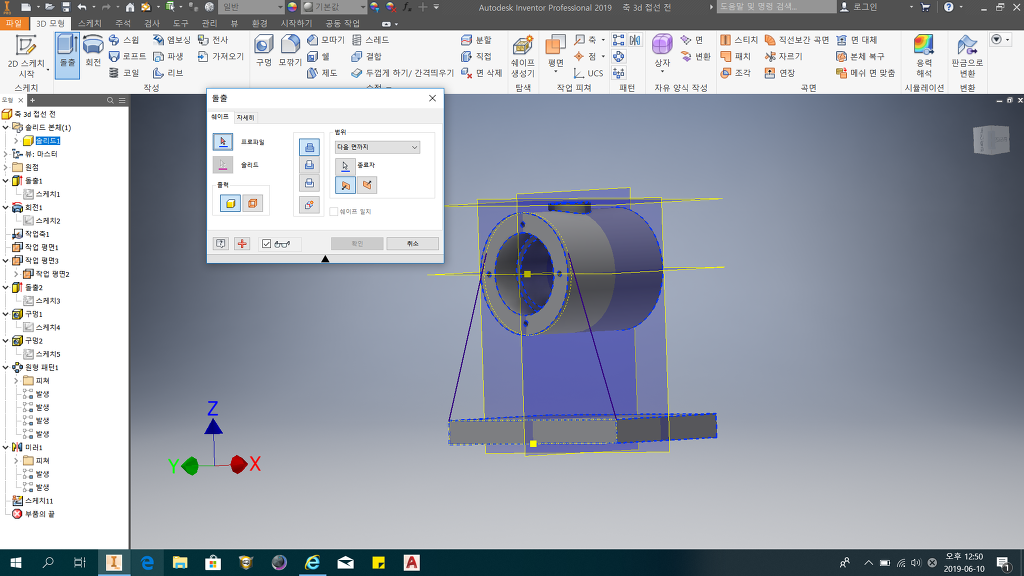Click the Plane (평면) work feature
The width and height of the screenshot is (1024, 576).
tap(556, 50)
